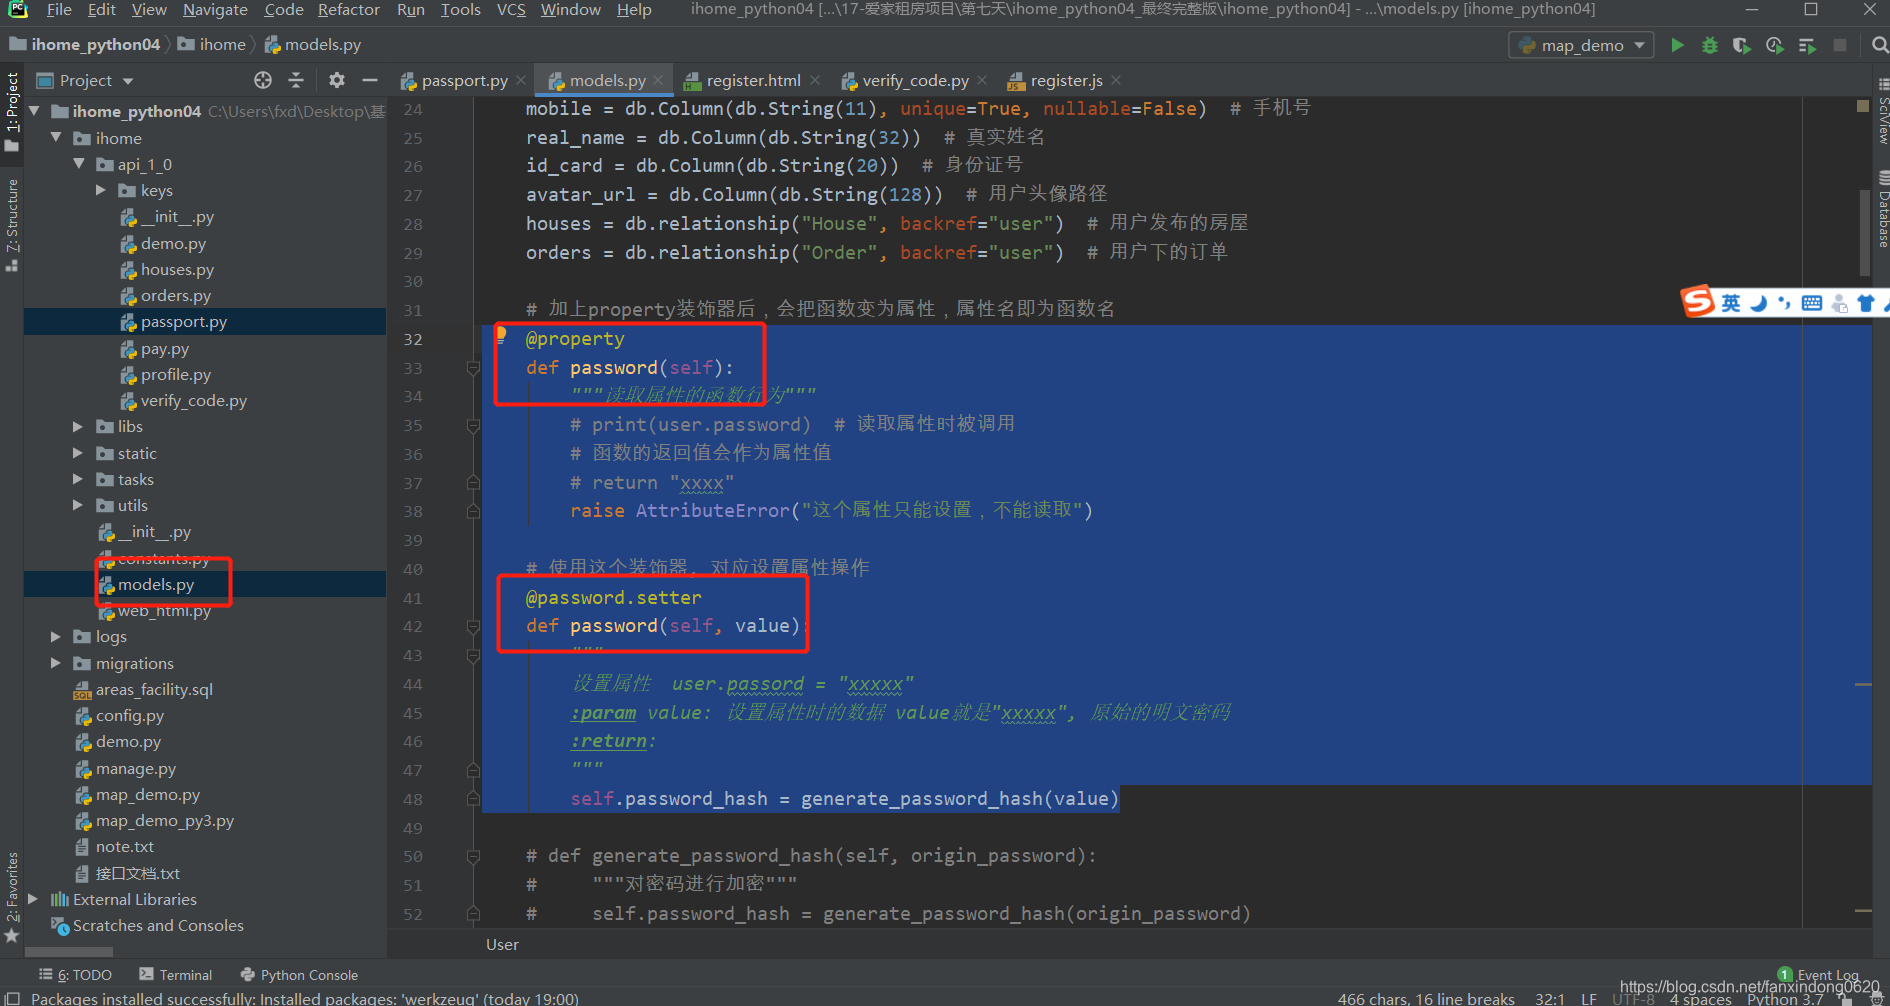Viewport: 1890px width, 1006px height.
Task: Expand the logs folder
Action: coord(57,636)
